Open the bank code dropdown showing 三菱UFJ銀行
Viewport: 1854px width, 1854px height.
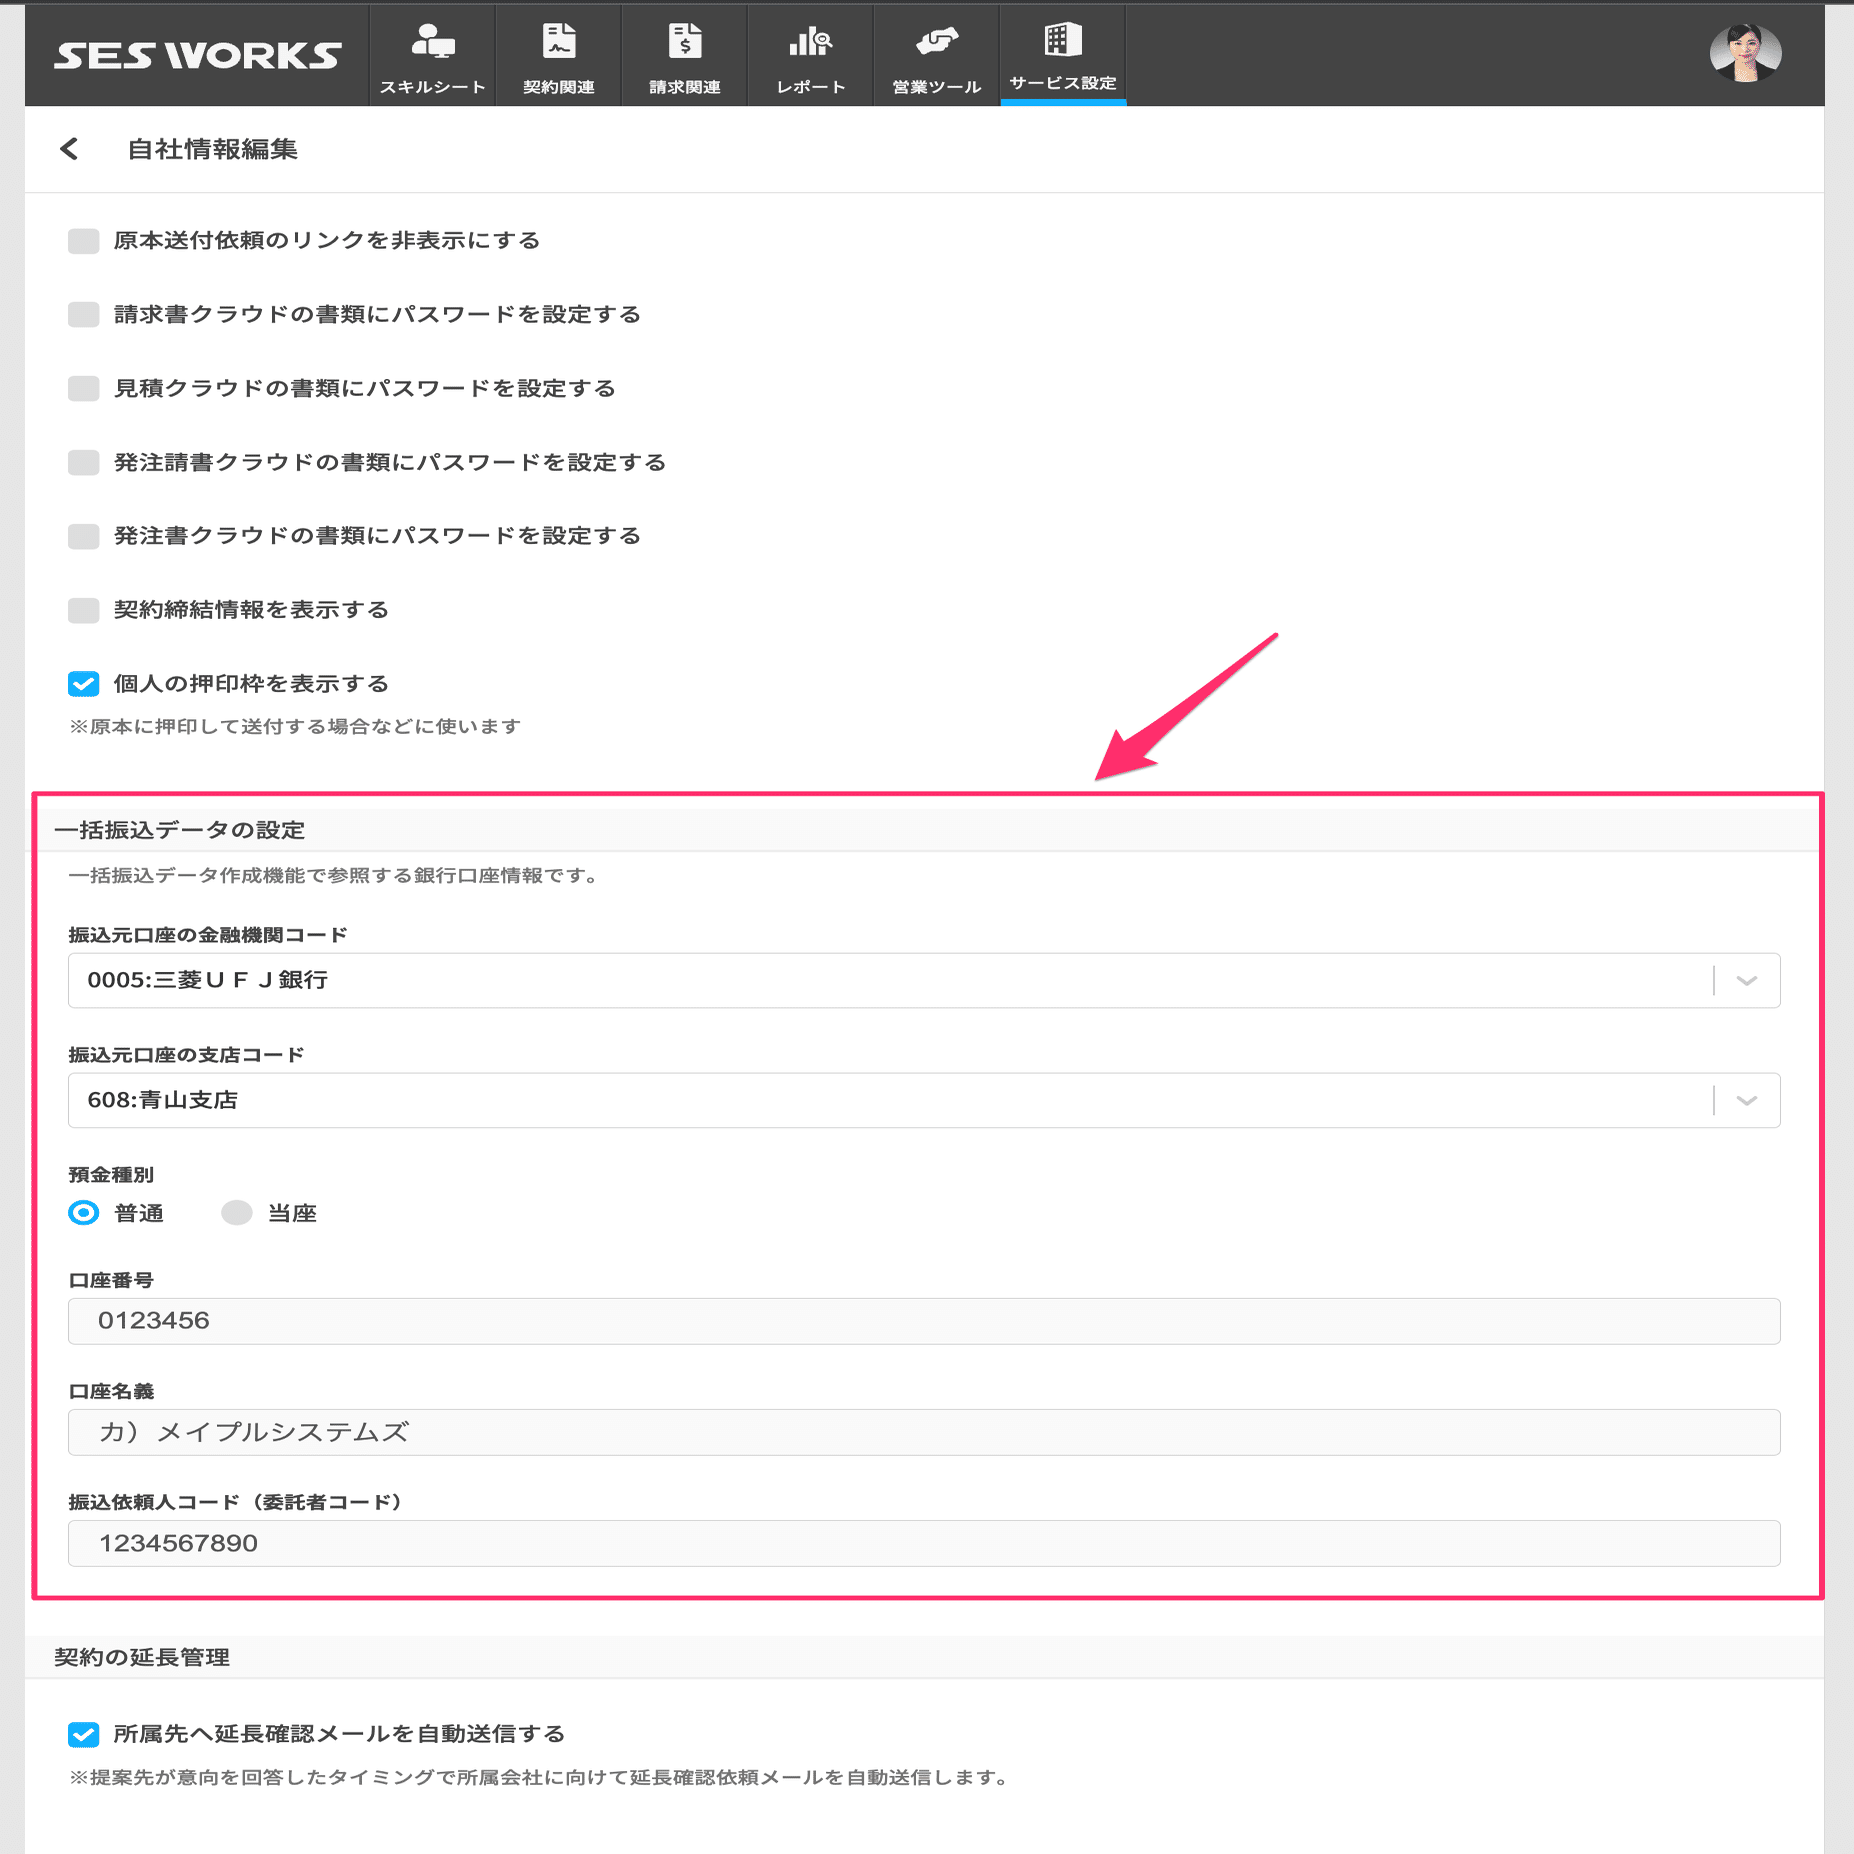point(1746,981)
